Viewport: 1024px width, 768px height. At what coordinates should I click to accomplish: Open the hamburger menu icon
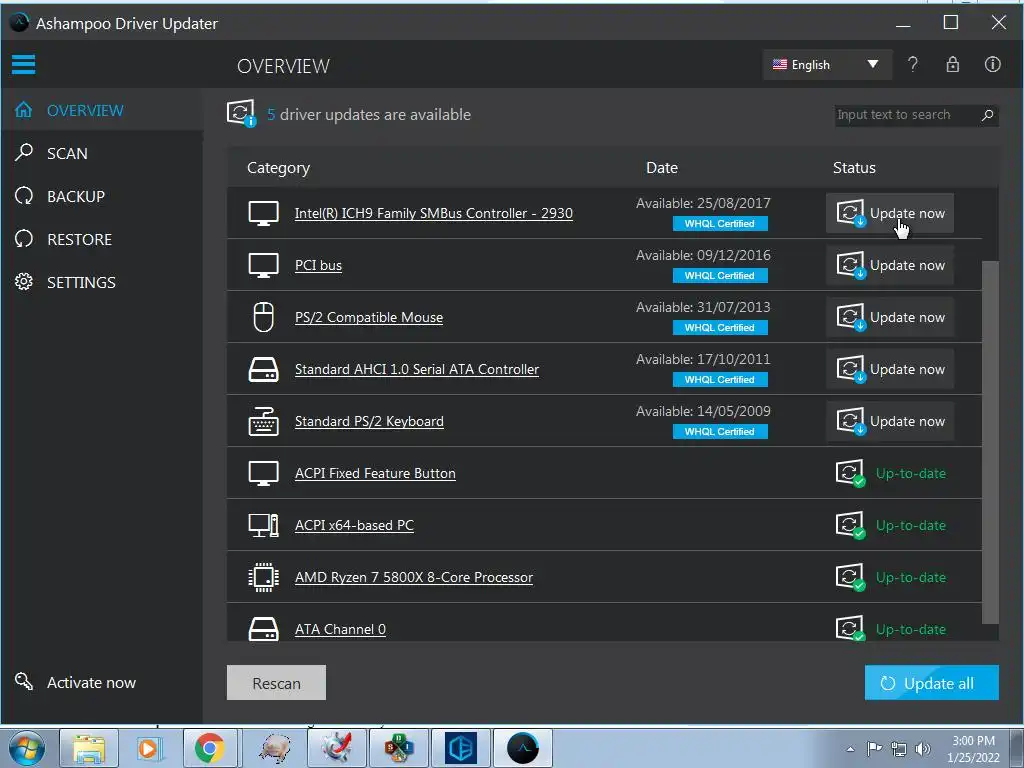coord(24,64)
